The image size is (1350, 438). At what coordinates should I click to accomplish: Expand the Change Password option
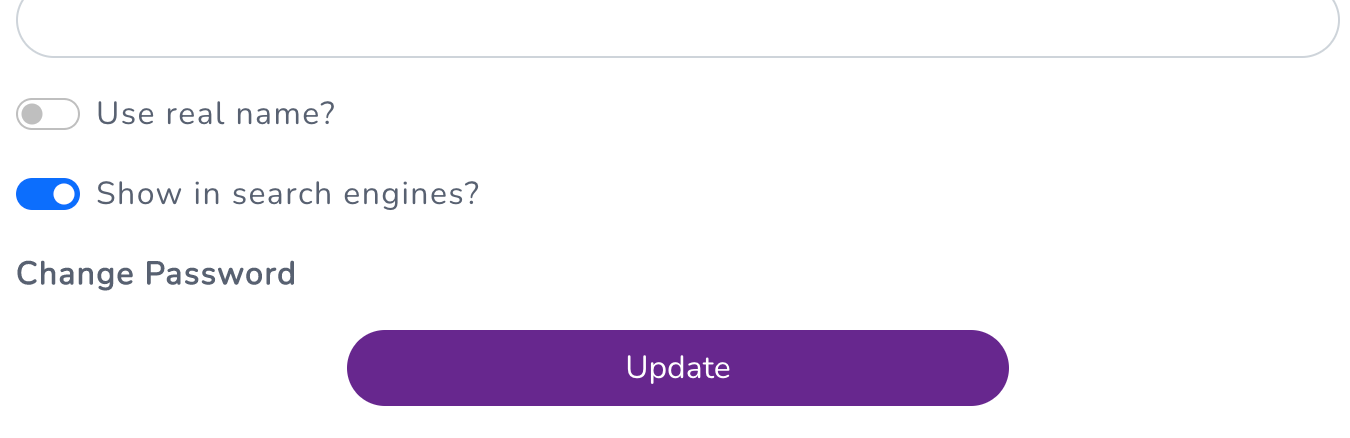(156, 274)
